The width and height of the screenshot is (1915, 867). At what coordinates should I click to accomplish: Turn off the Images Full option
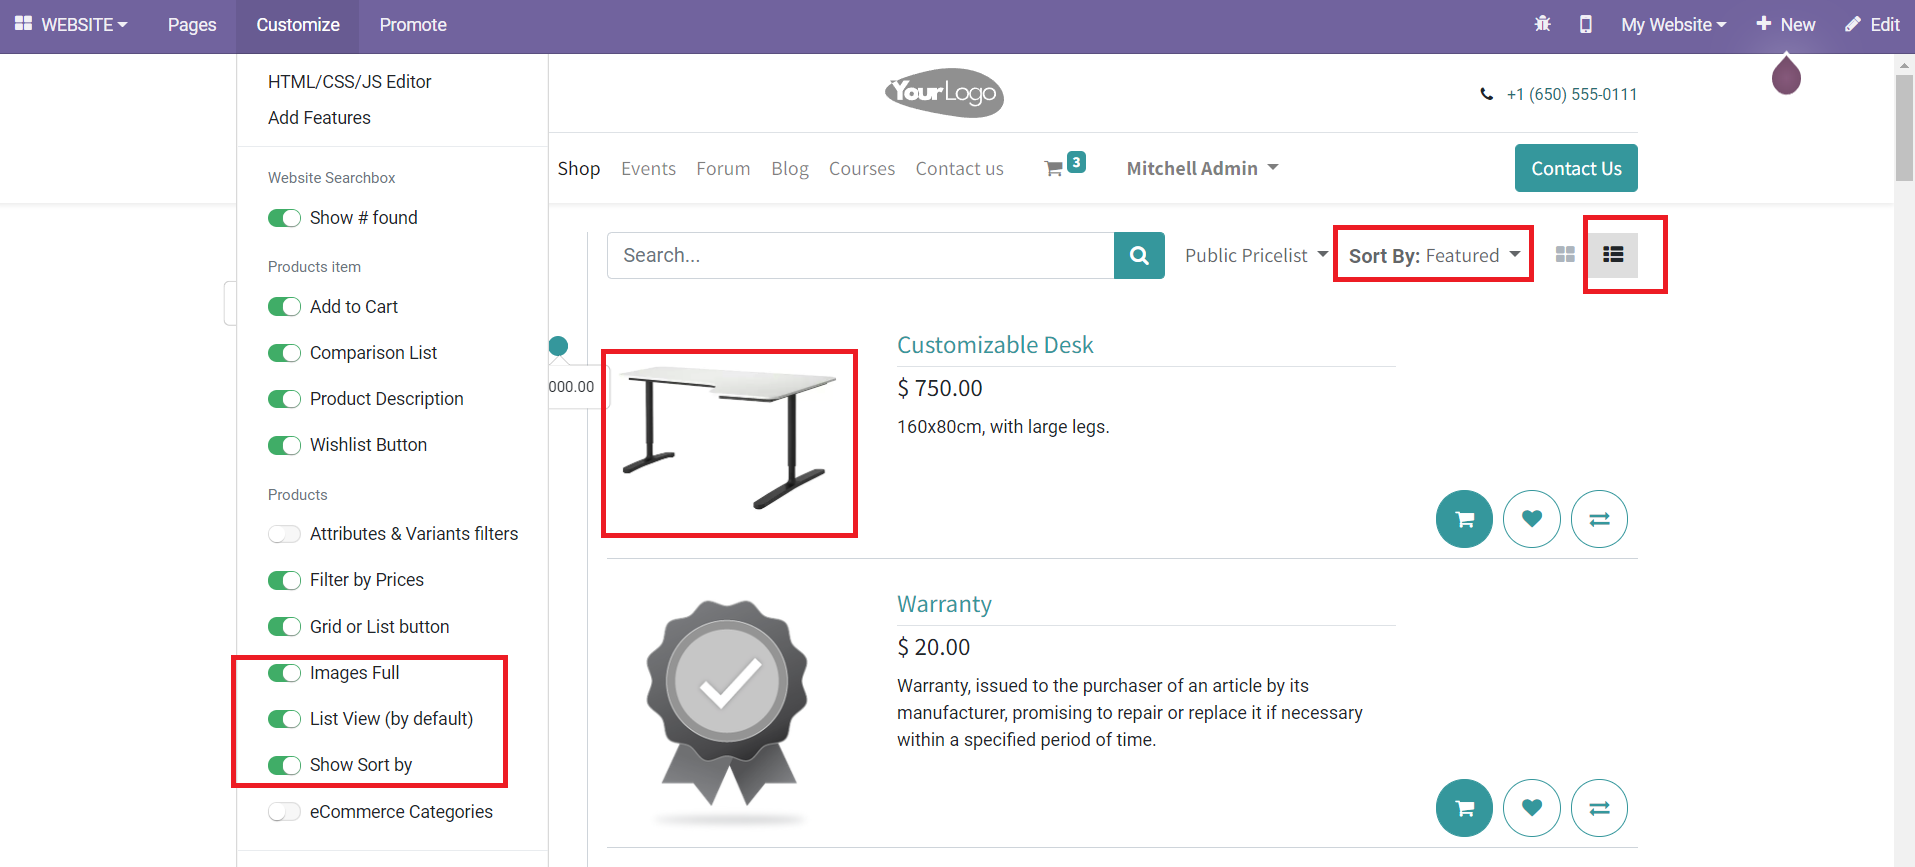point(284,673)
